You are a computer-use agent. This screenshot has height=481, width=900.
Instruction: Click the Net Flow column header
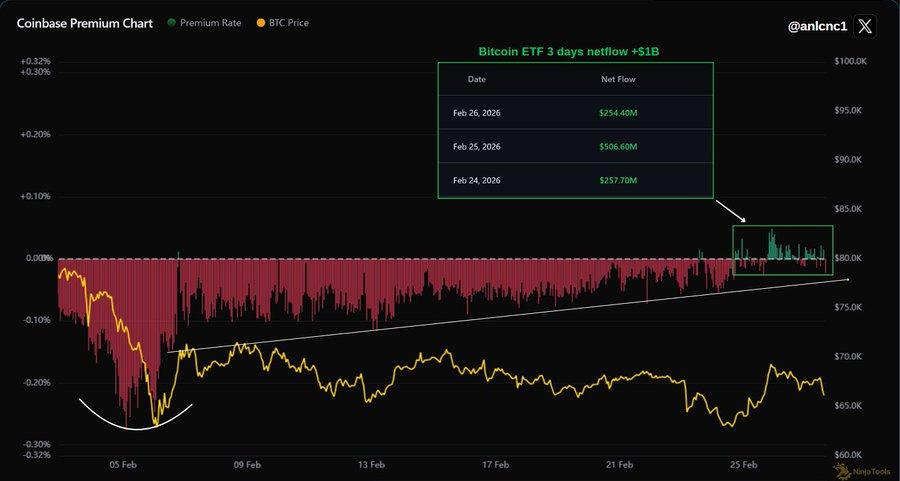tap(618, 79)
